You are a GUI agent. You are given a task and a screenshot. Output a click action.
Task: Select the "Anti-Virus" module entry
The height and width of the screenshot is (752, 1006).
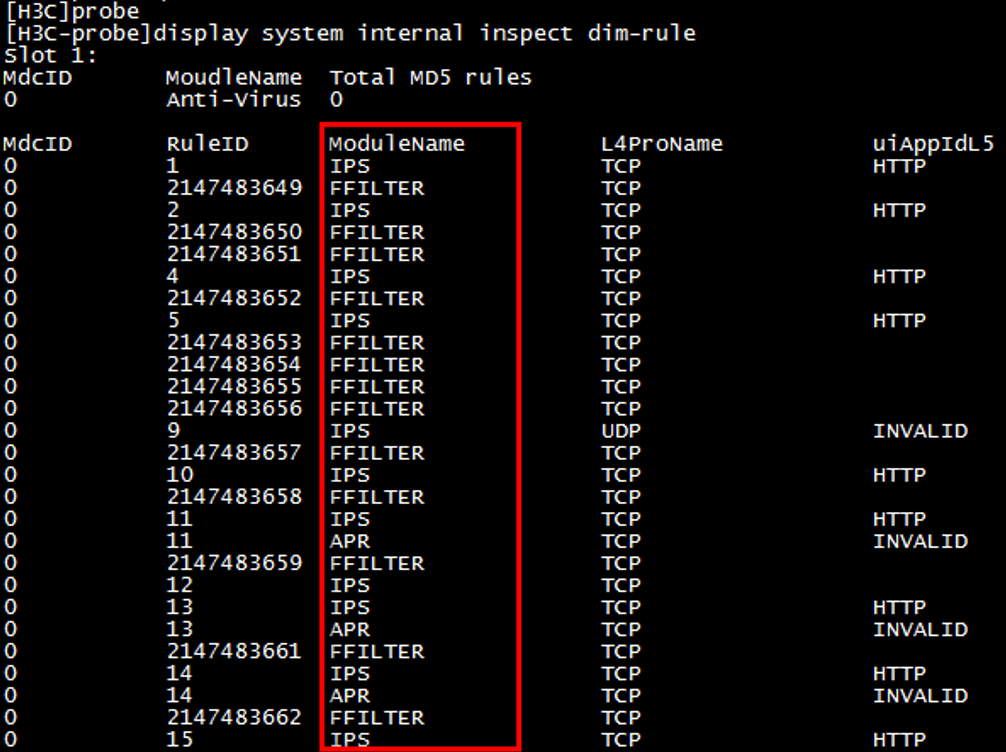tap(234, 100)
